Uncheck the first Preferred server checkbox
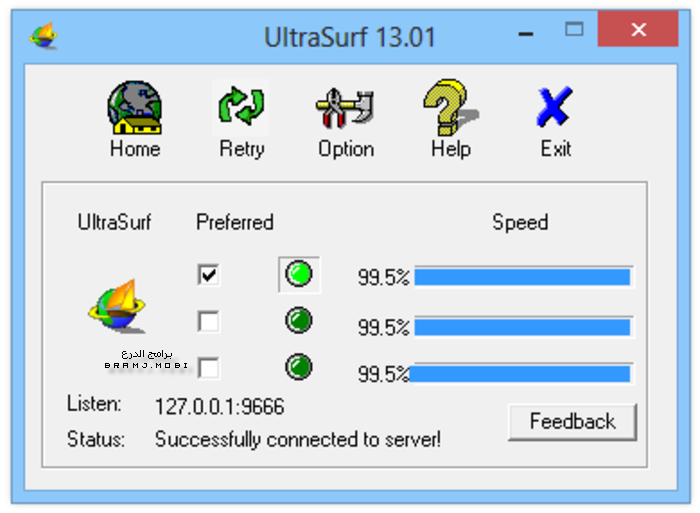The height and width of the screenshot is (513, 700). coord(208,275)
